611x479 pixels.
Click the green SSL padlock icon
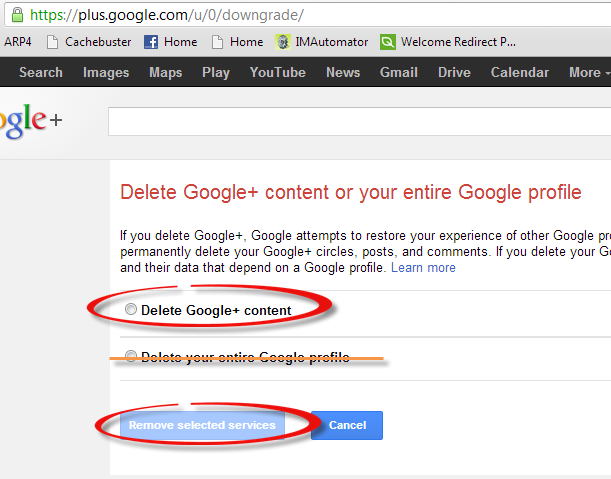click(17, 15)
